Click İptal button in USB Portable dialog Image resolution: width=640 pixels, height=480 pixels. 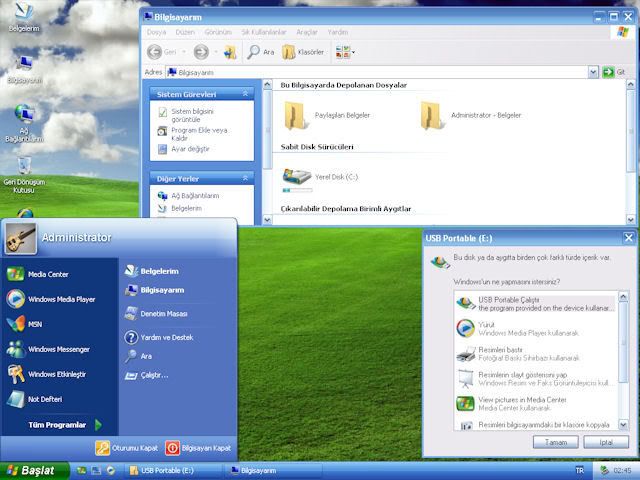point(606,442)
